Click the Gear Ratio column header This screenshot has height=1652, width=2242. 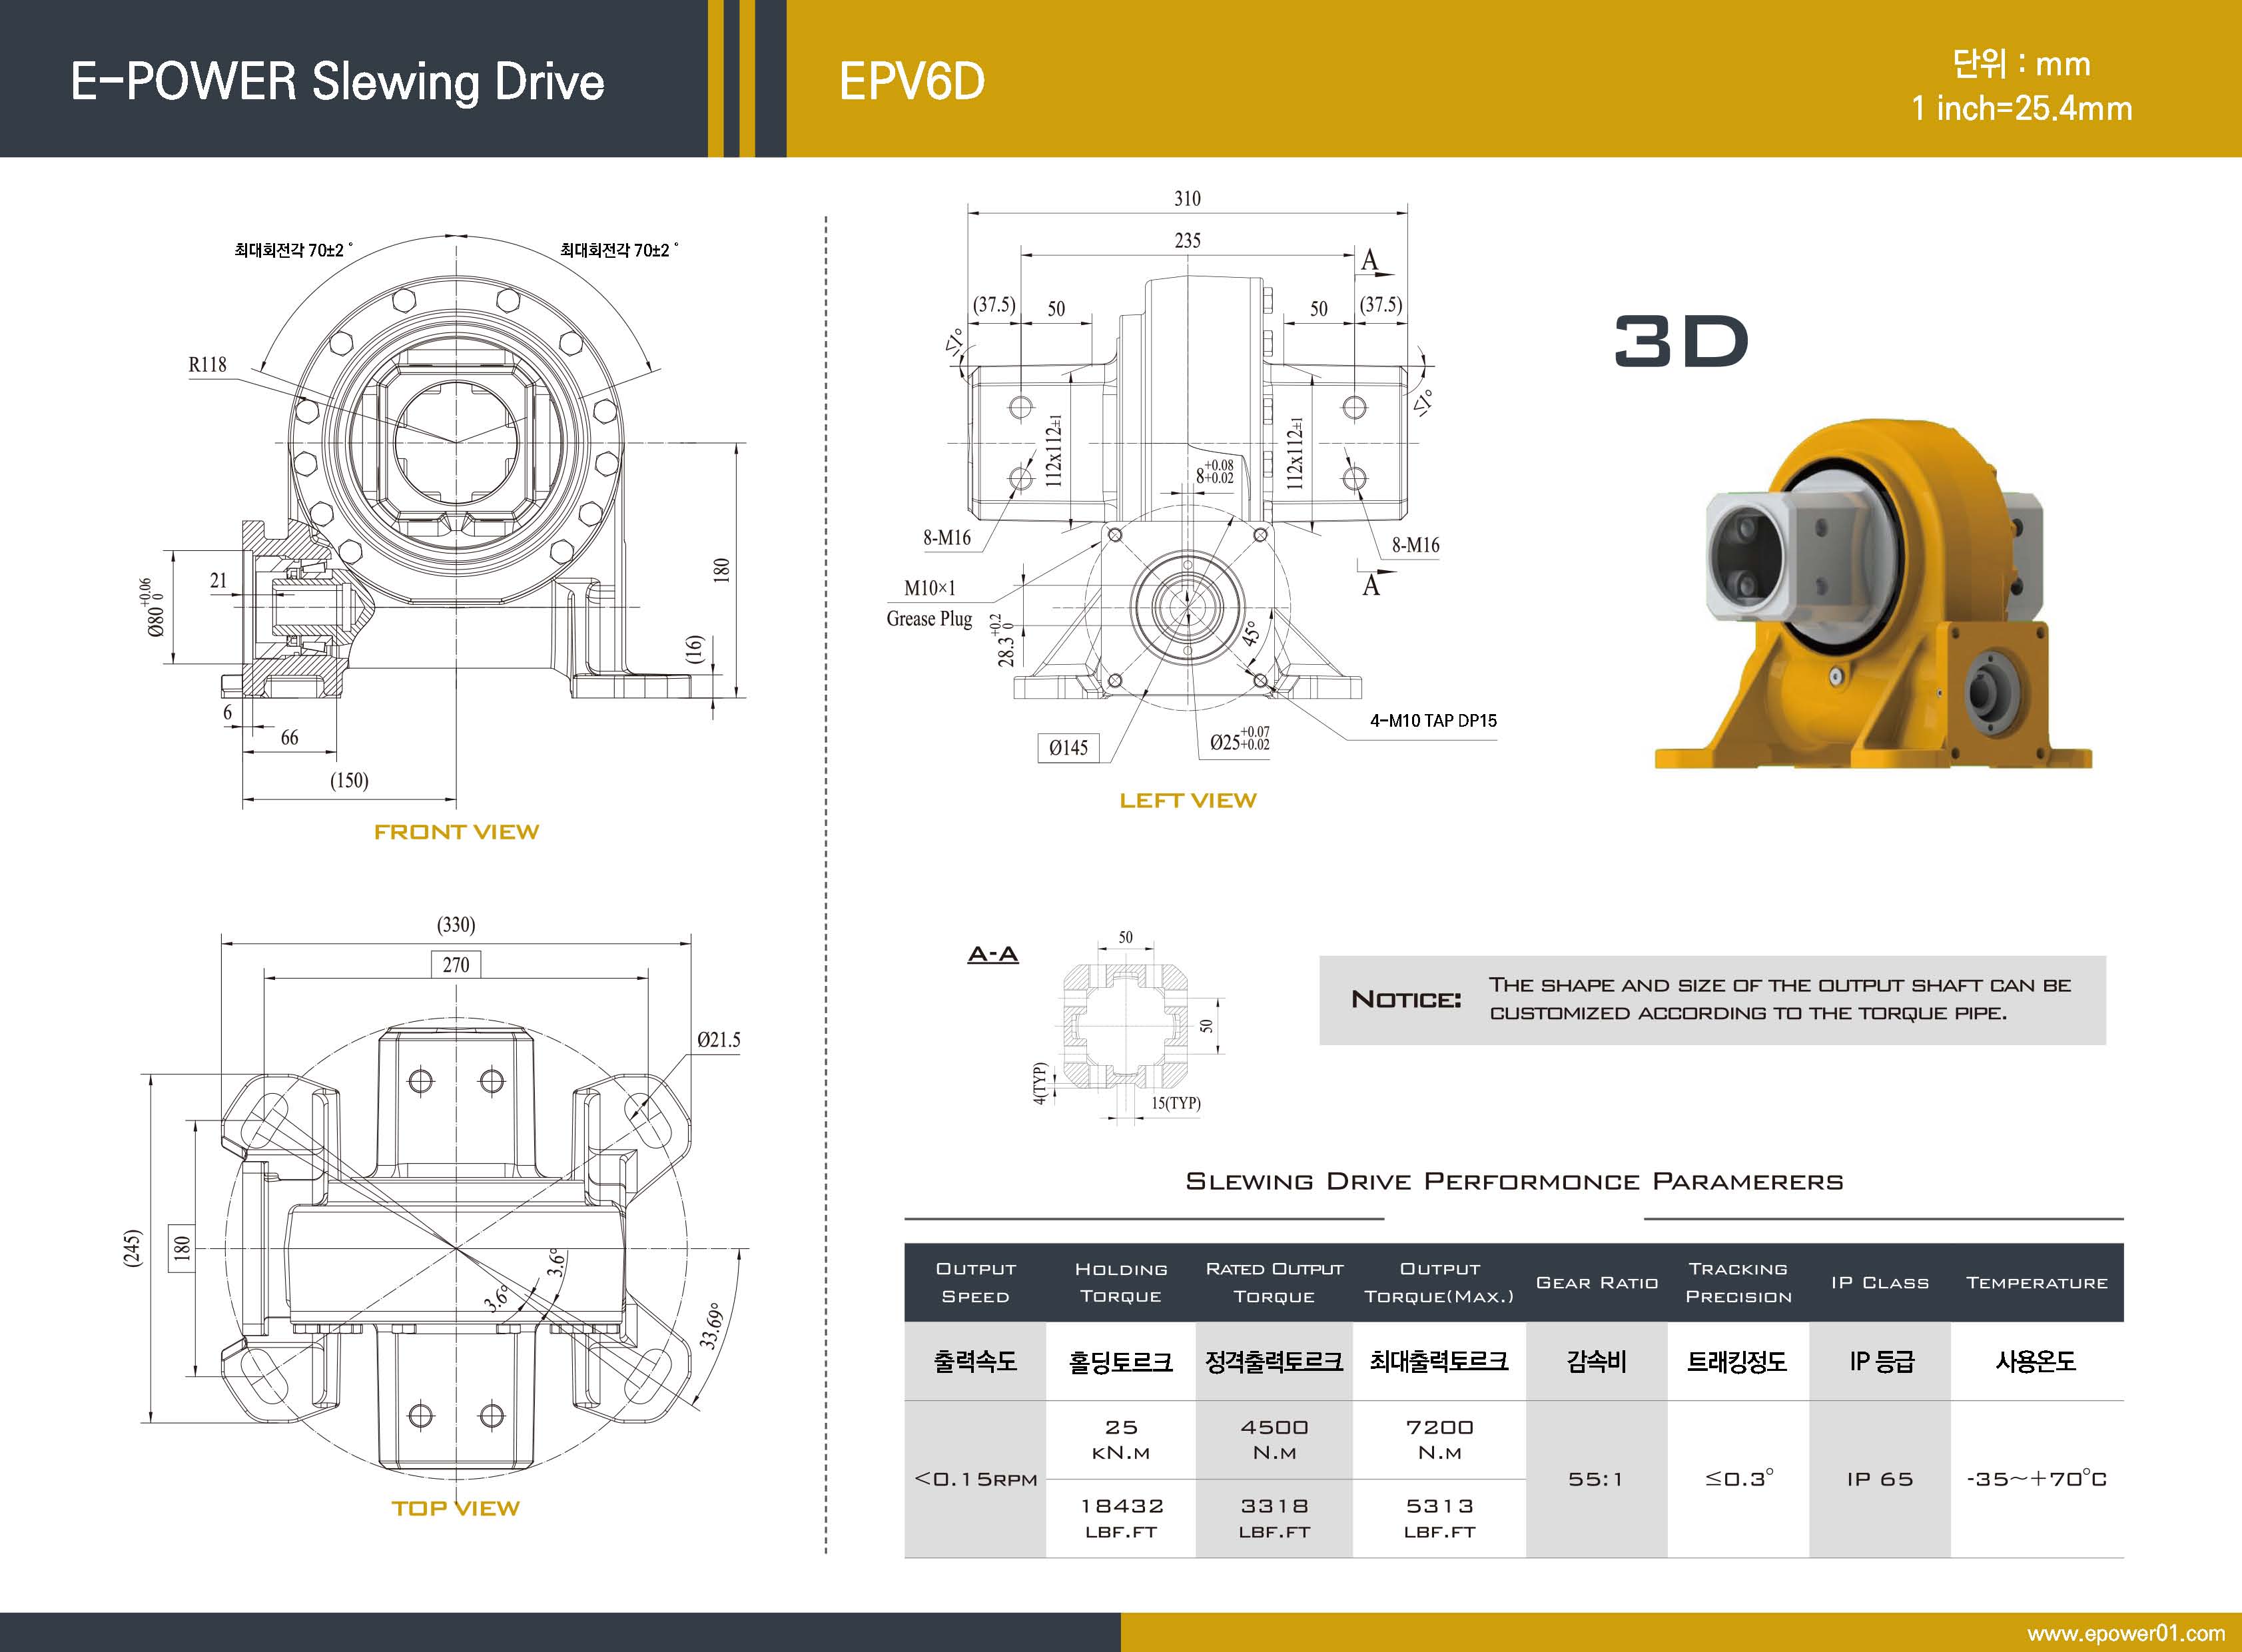tap(1597, 1282)
